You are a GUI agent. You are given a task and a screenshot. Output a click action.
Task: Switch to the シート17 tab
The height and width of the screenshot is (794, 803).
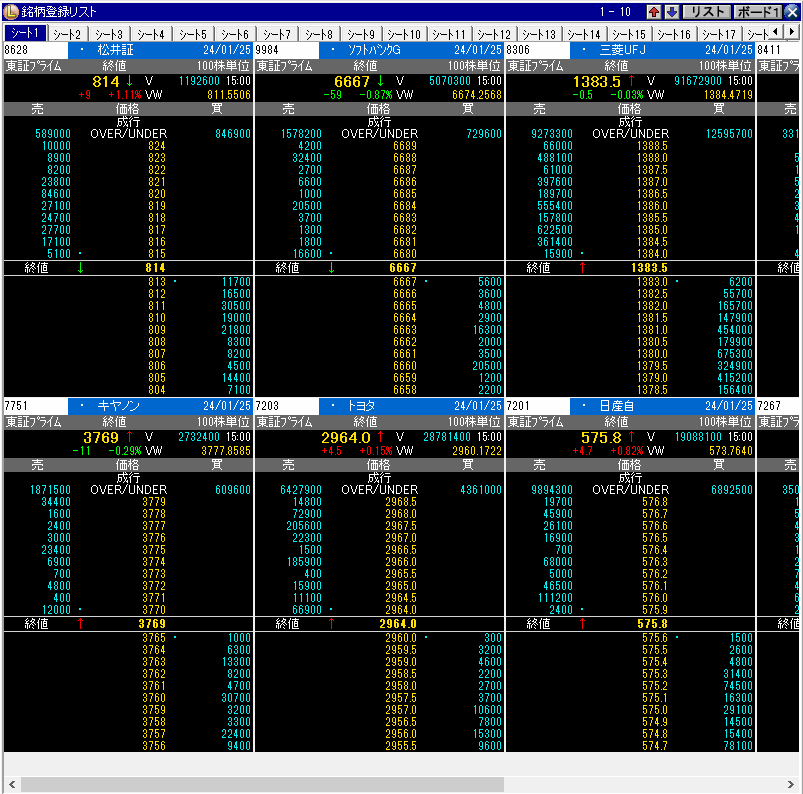719,34
